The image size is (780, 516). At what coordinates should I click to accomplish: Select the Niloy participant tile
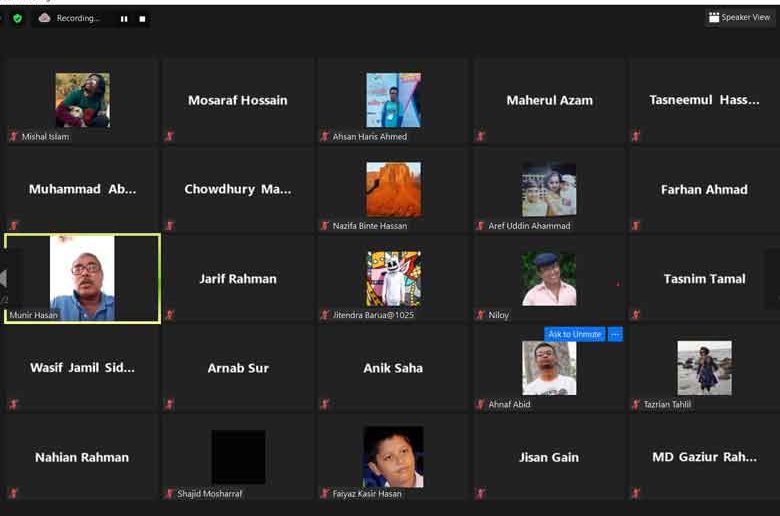click(549, 279)
